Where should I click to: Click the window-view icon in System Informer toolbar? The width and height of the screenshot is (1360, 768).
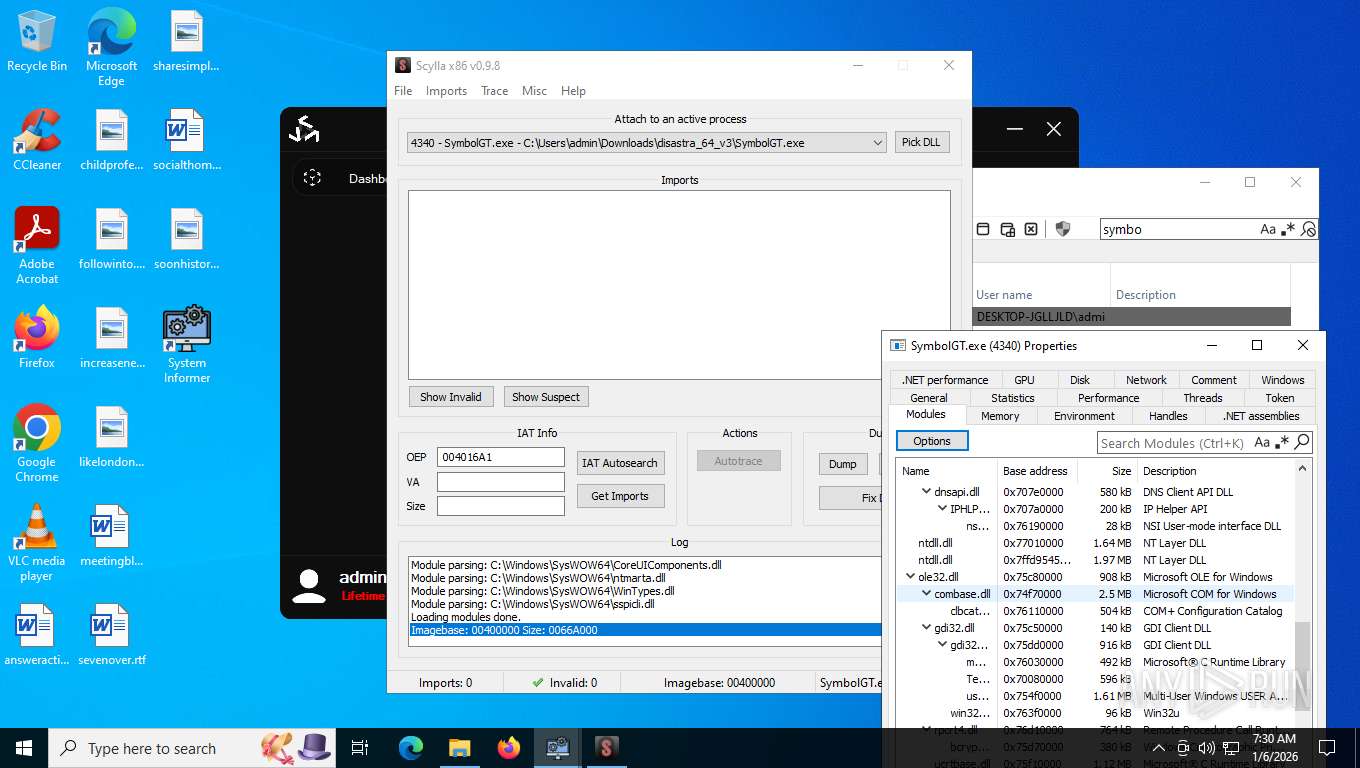click(x=983, y=229)
